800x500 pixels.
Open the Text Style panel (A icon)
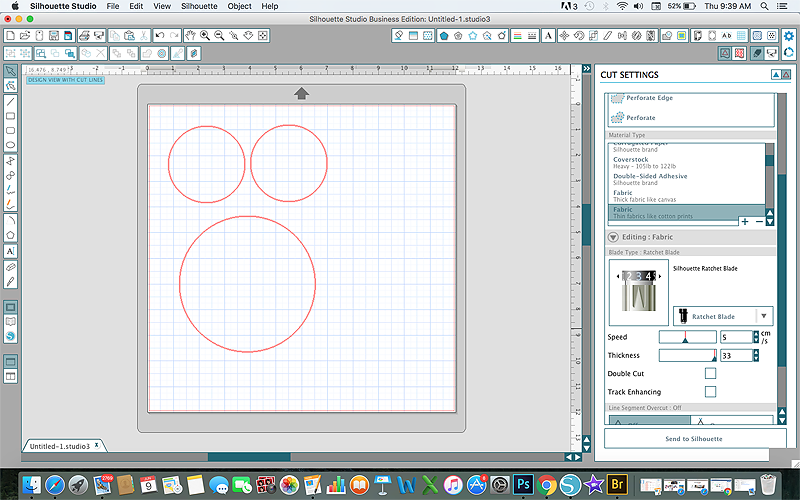548,36
